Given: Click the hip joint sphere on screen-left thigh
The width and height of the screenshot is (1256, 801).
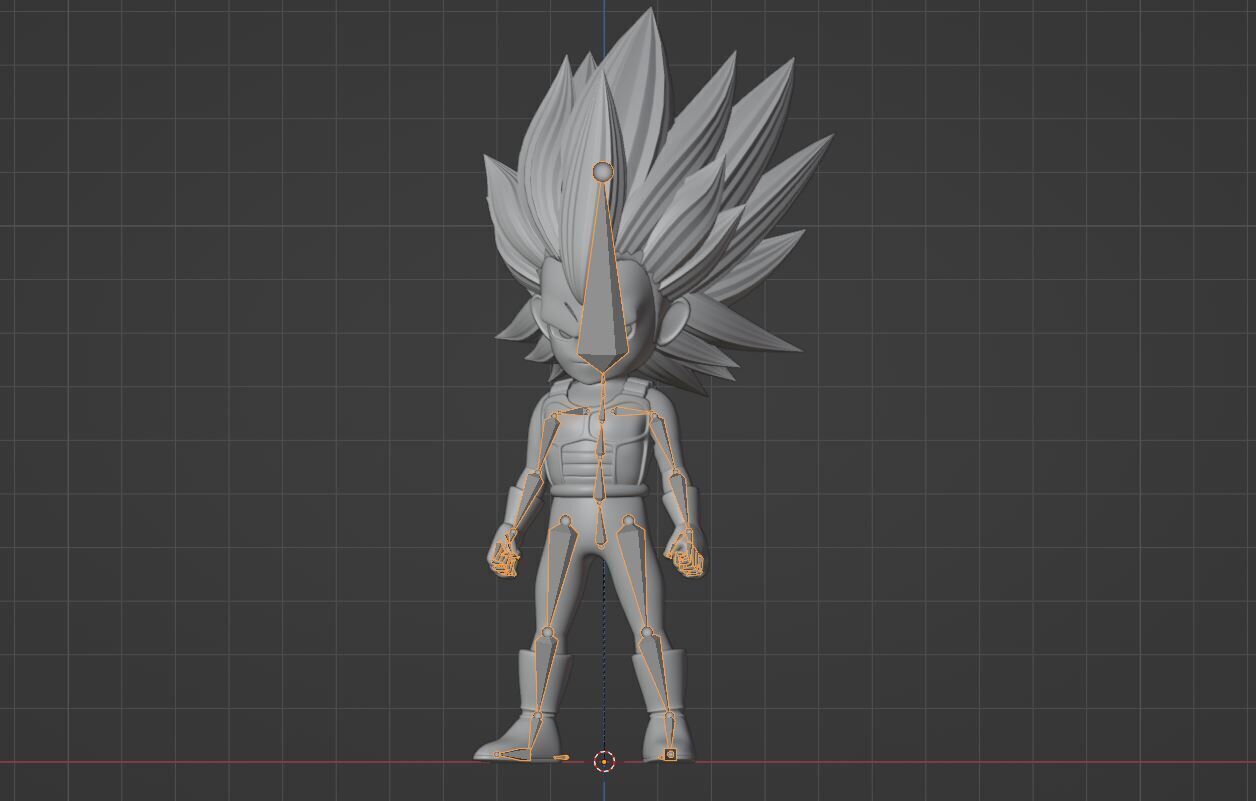Looking at the screenshot, I should pyautogui.click(x=564, y=521).
